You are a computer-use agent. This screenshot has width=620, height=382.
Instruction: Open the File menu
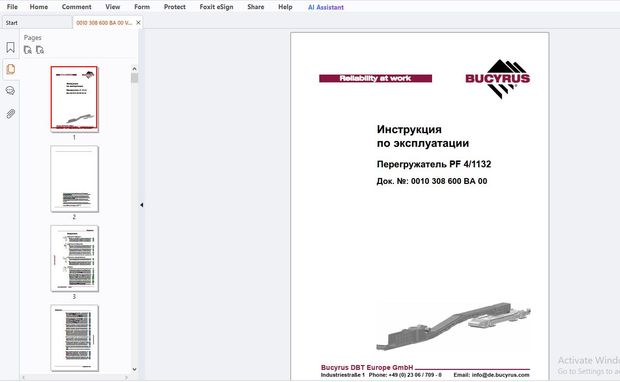point(12,7)
